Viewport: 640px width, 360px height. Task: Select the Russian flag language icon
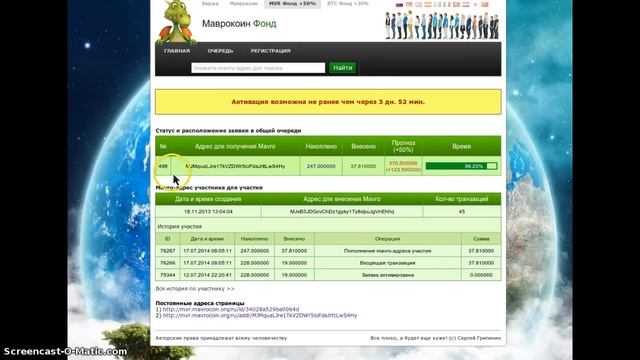point(400,4)
